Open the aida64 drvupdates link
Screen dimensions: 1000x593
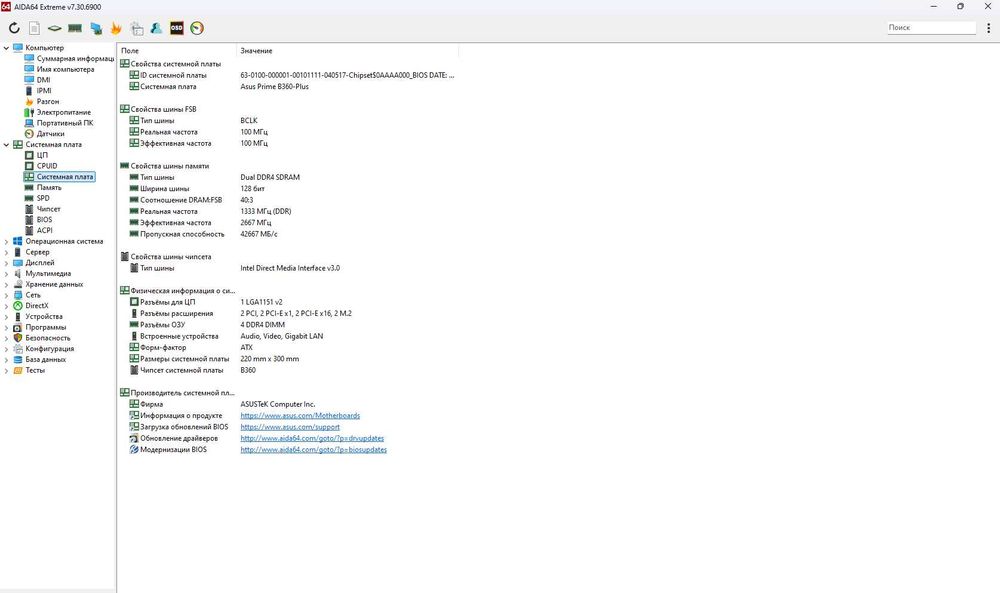(x=312, y=439)
